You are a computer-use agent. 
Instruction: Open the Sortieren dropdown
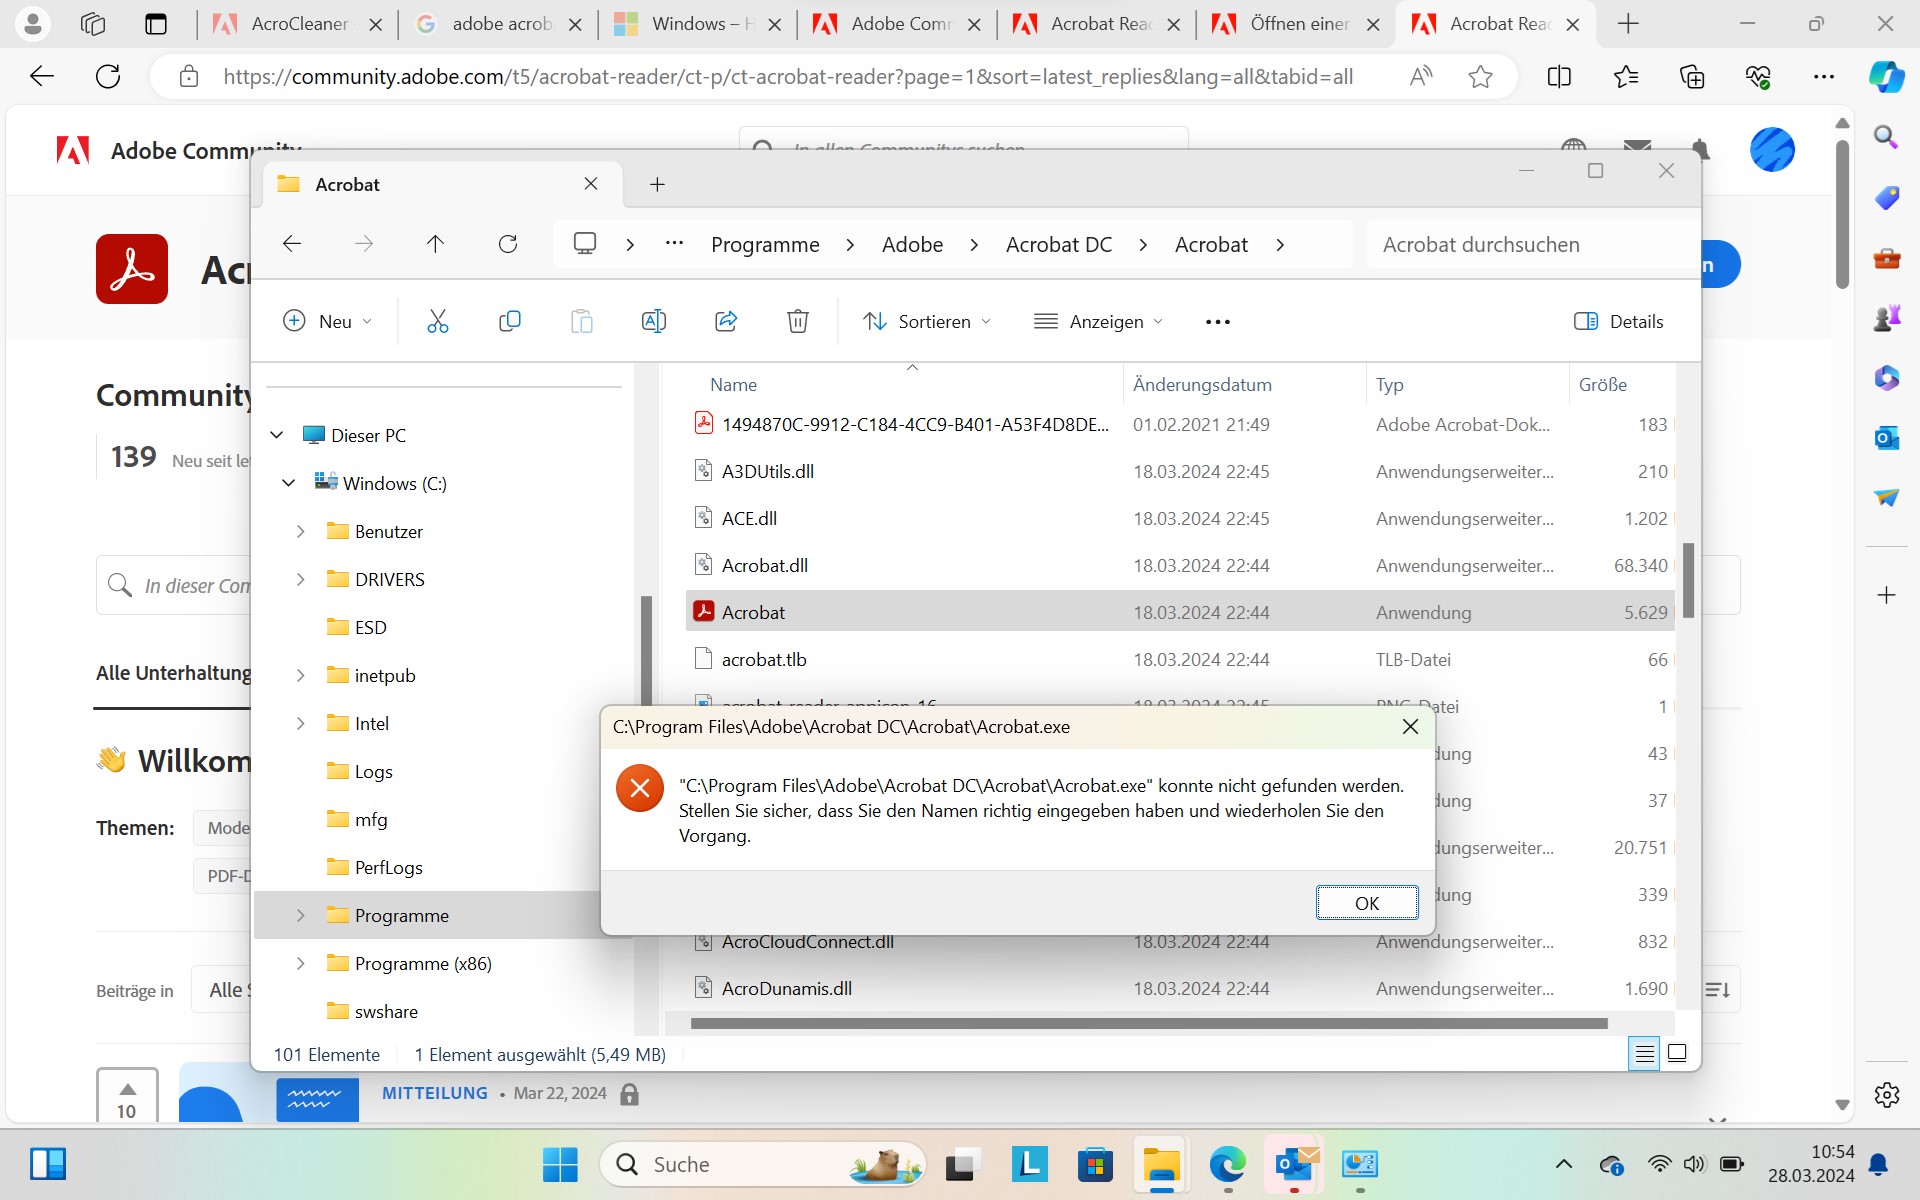click(926, 321)
